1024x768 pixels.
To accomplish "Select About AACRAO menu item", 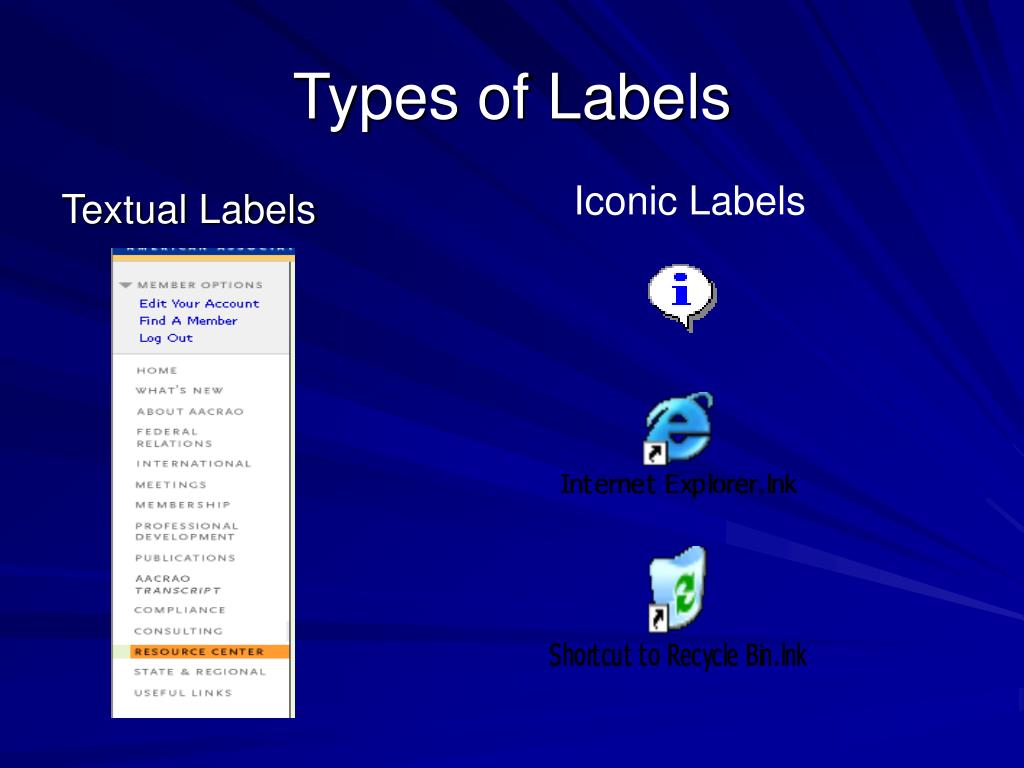I will coord(190,411).
